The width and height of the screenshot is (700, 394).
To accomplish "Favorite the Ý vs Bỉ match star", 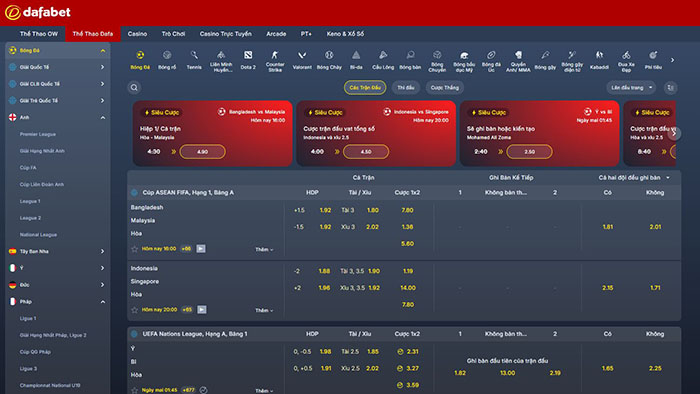I will 134,390.
